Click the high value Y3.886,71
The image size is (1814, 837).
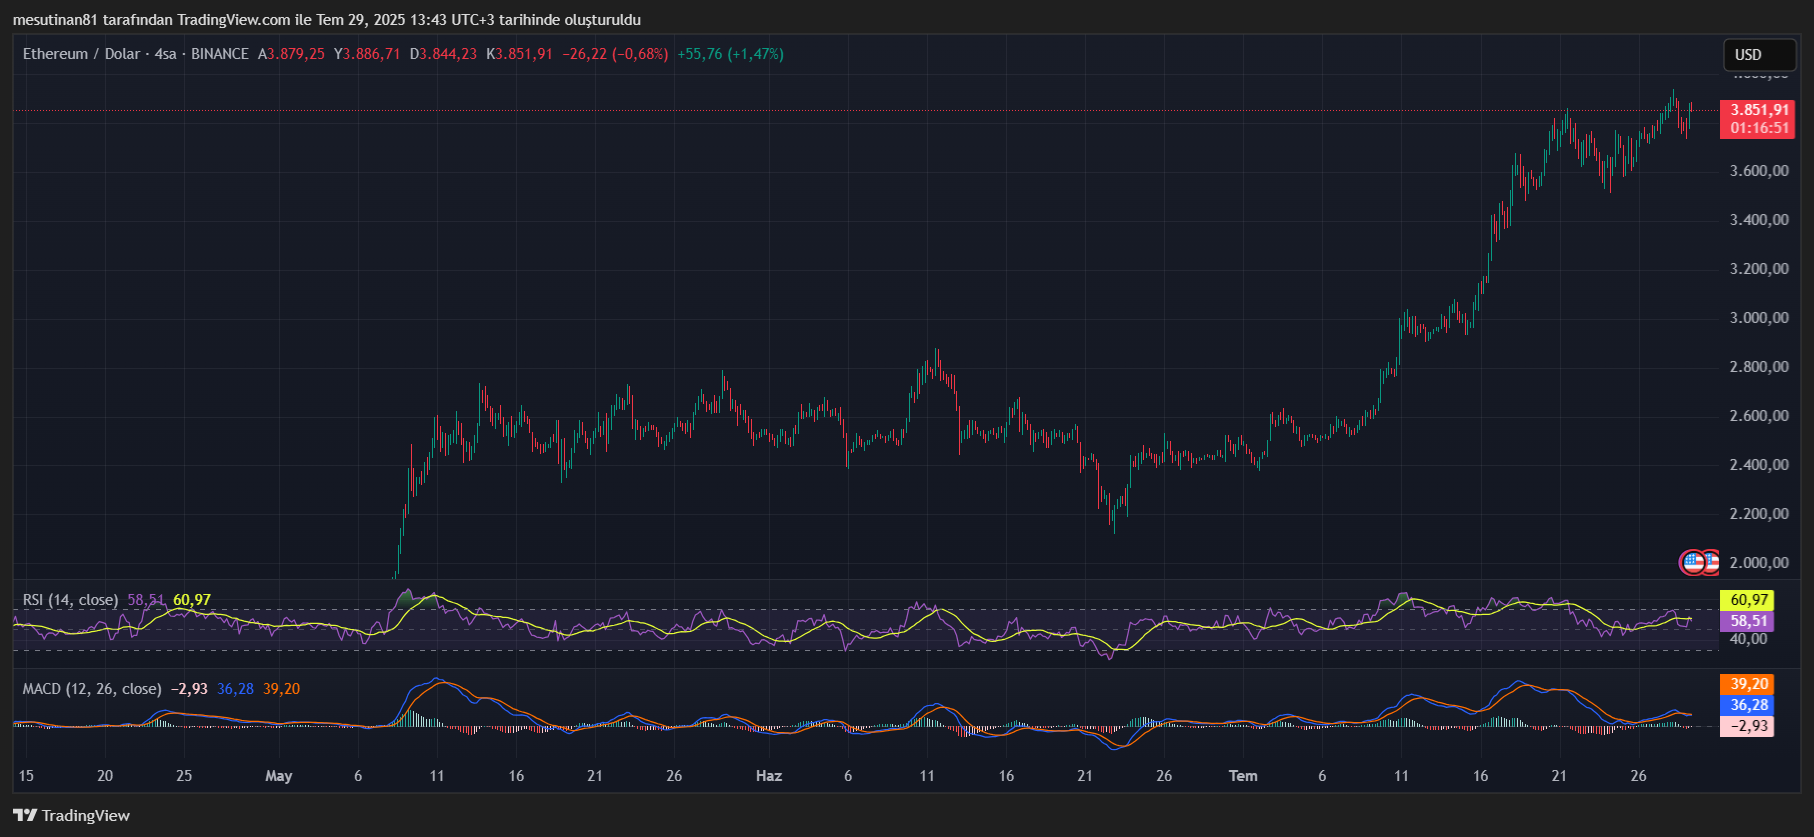[x=367, y=54]
